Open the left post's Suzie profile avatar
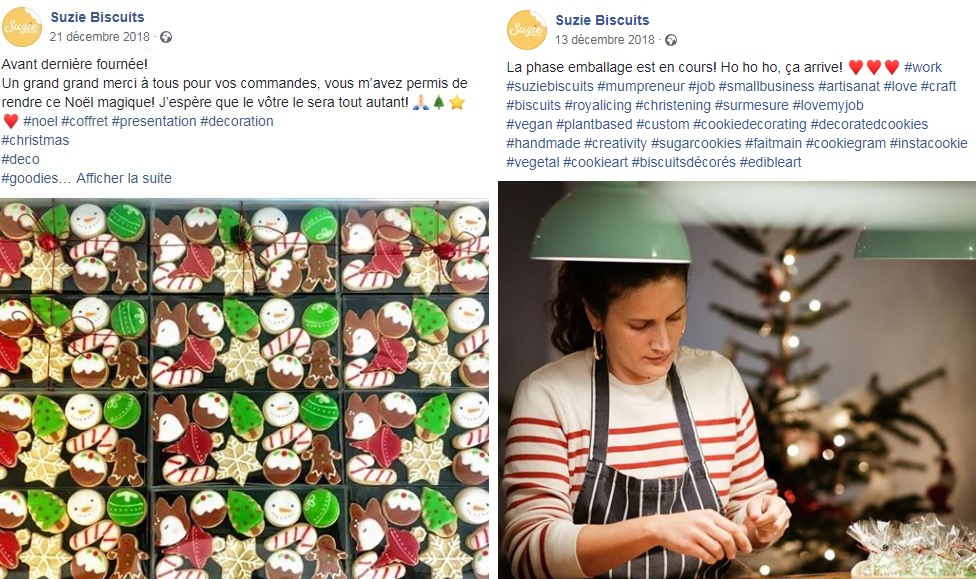 22,27
